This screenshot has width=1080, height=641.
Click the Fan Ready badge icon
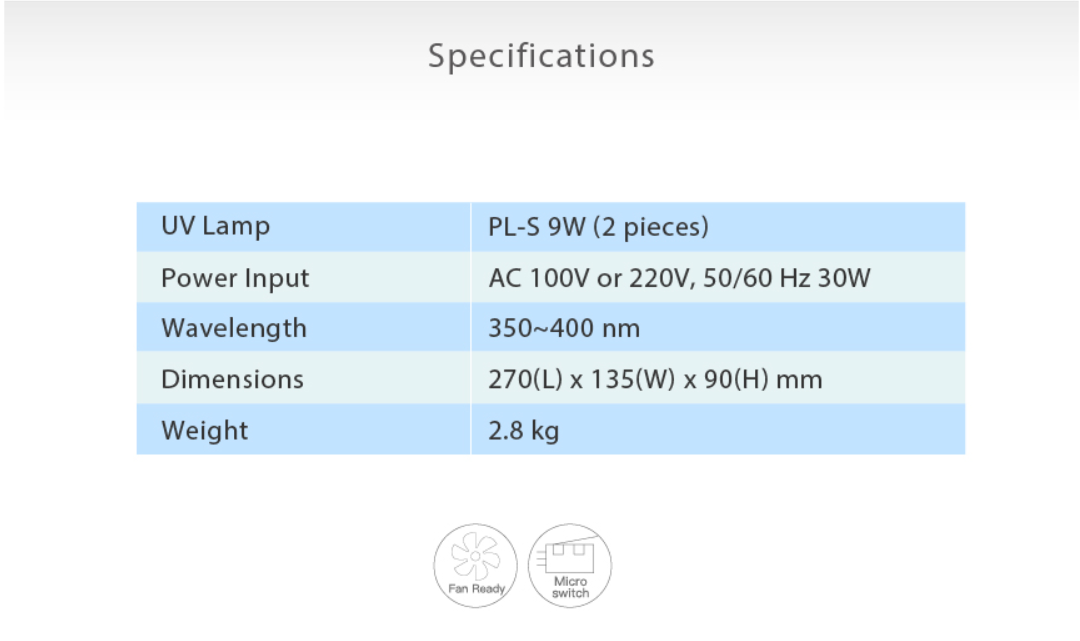click(475, 565)
